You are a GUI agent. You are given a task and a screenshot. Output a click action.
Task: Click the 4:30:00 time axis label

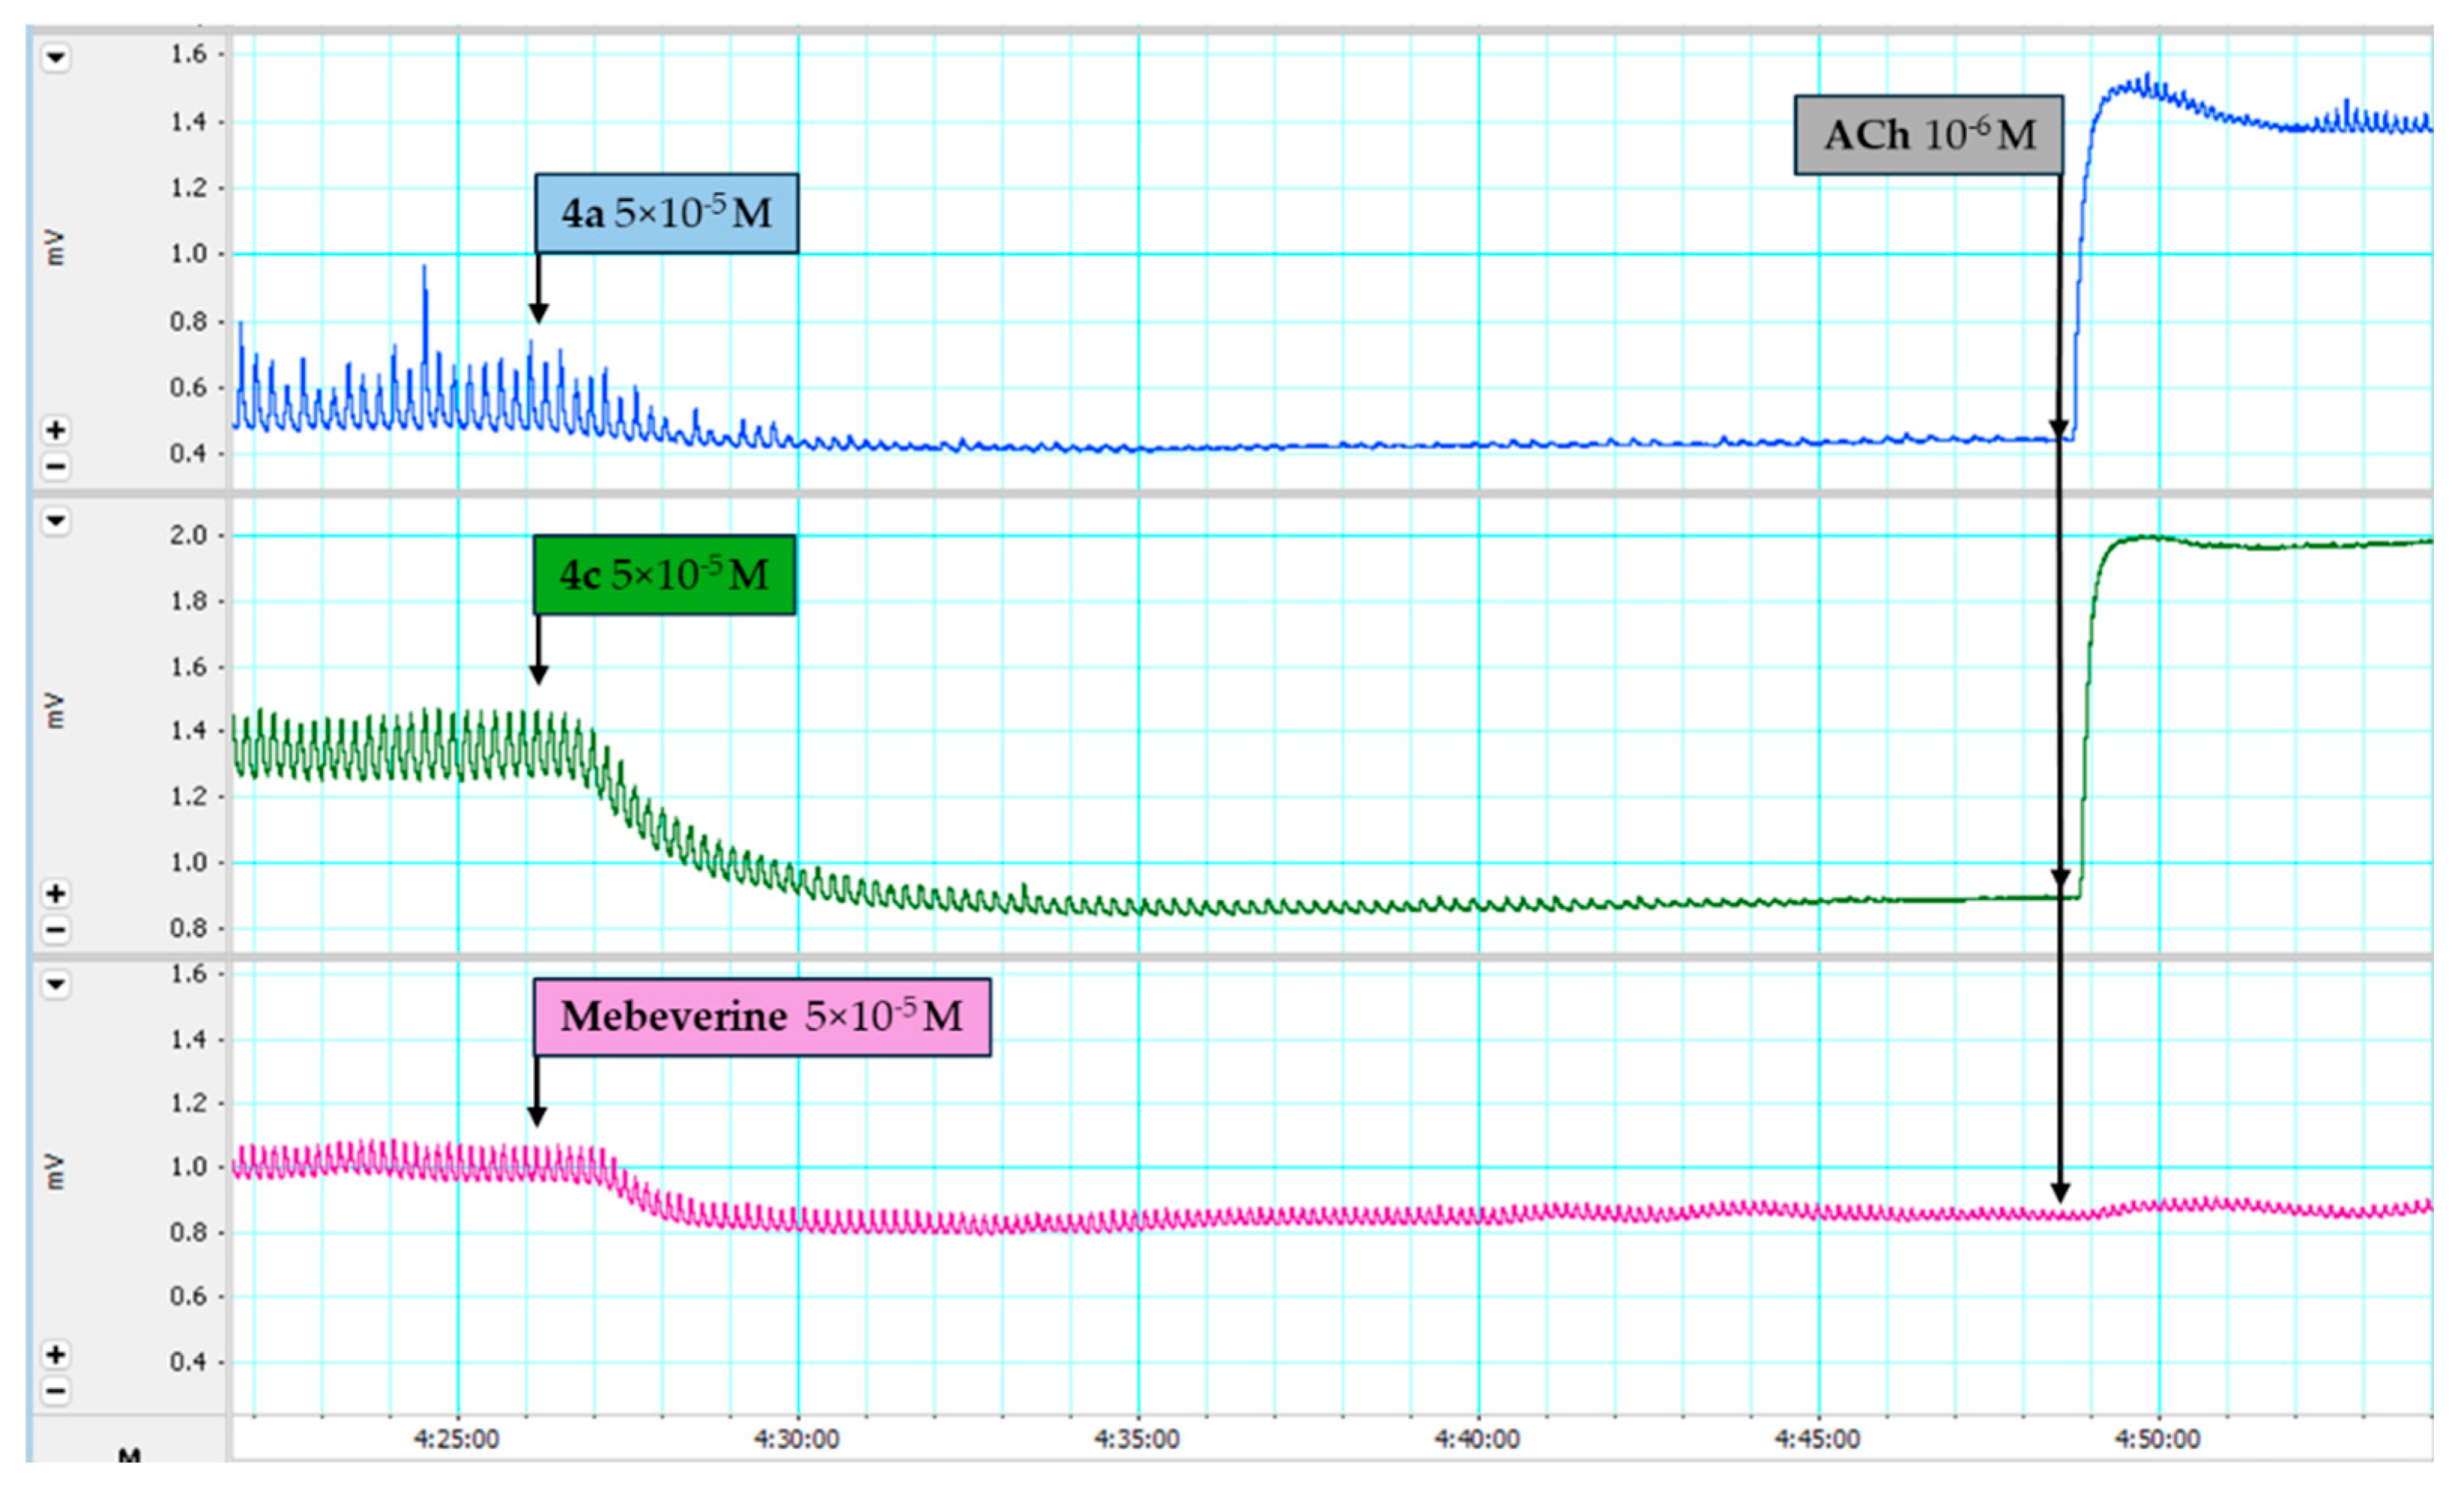coord(797,1439)
